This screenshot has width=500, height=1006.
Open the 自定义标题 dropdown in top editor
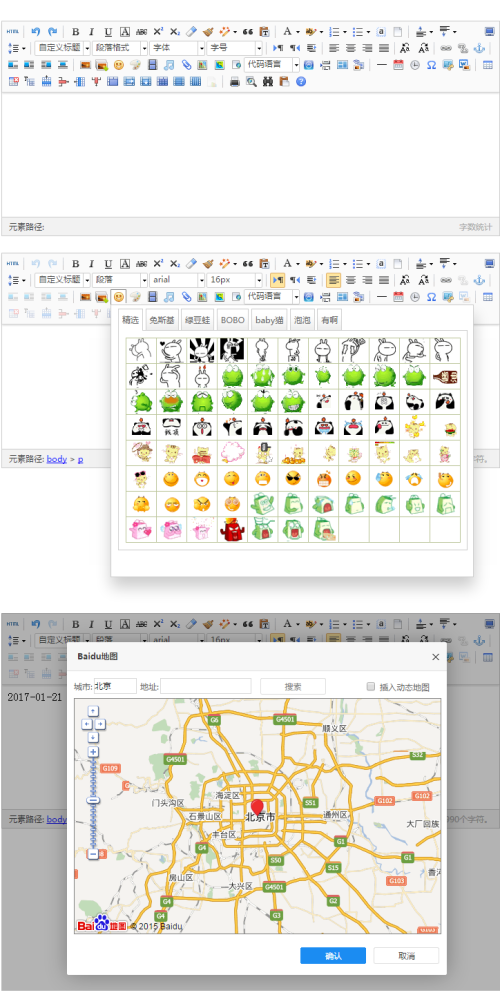(63, 48)
